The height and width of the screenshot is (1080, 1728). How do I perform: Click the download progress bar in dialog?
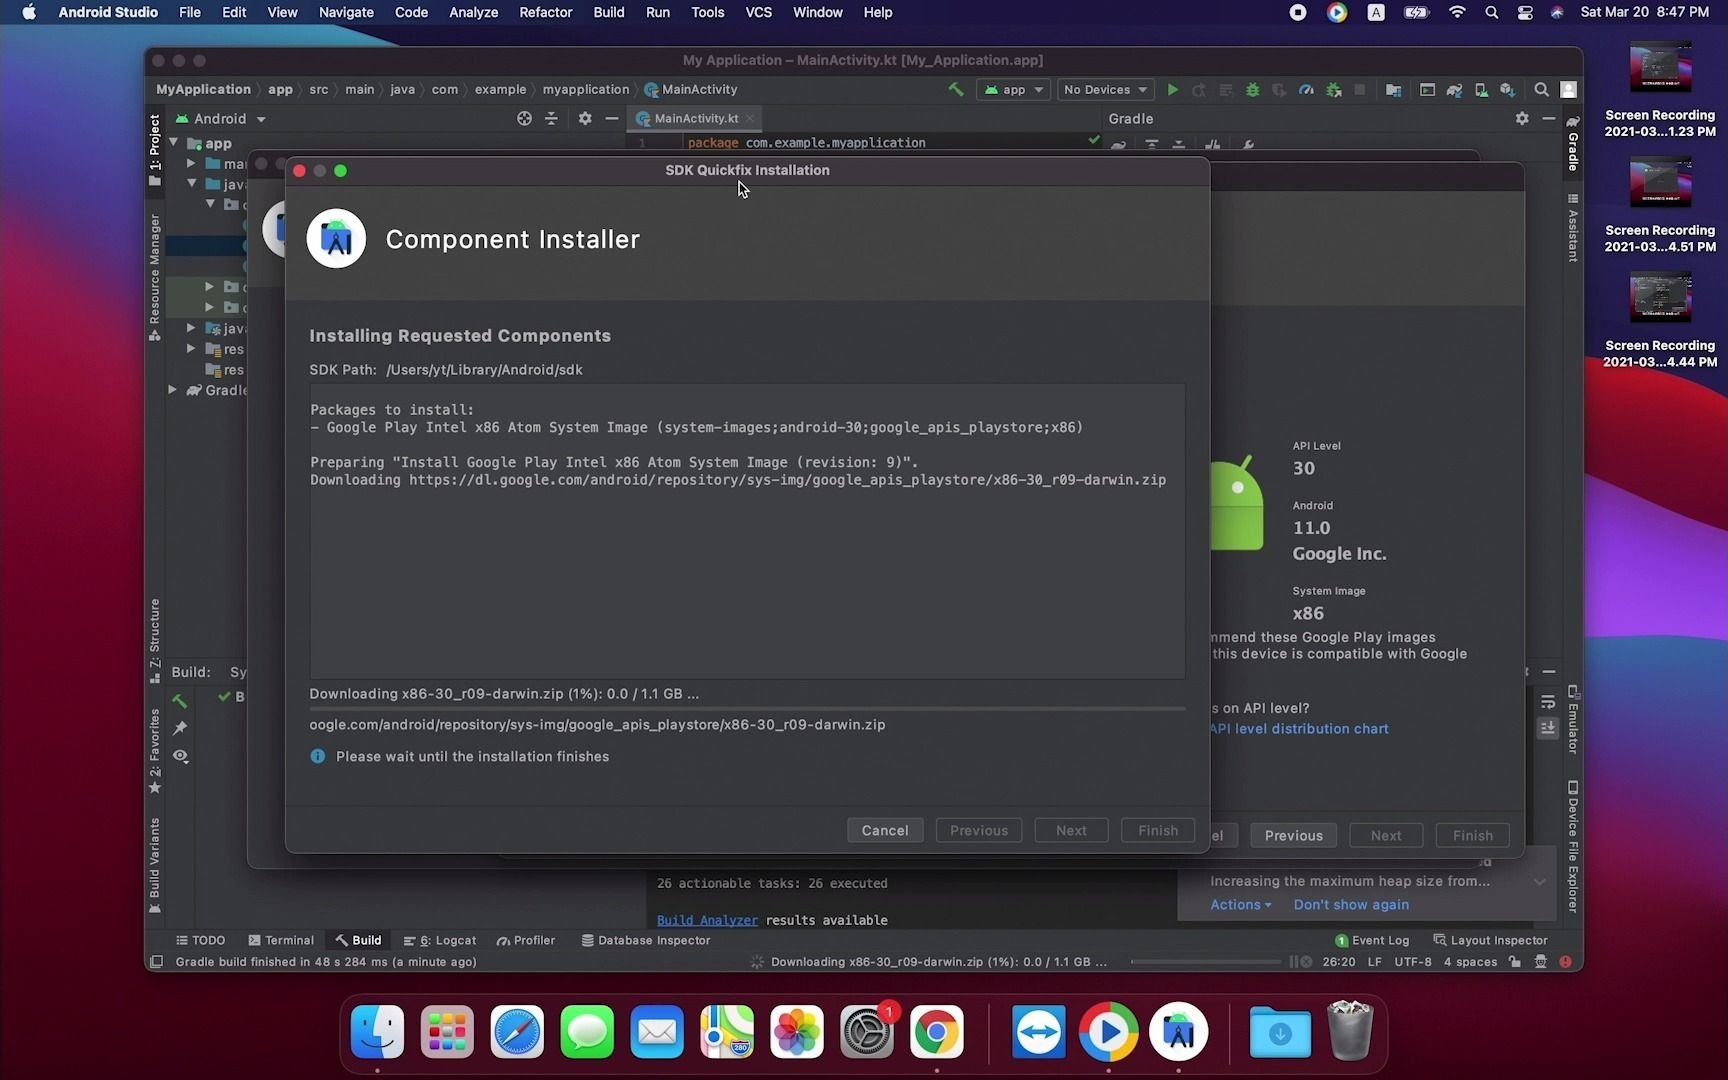(x=747, y=708)
